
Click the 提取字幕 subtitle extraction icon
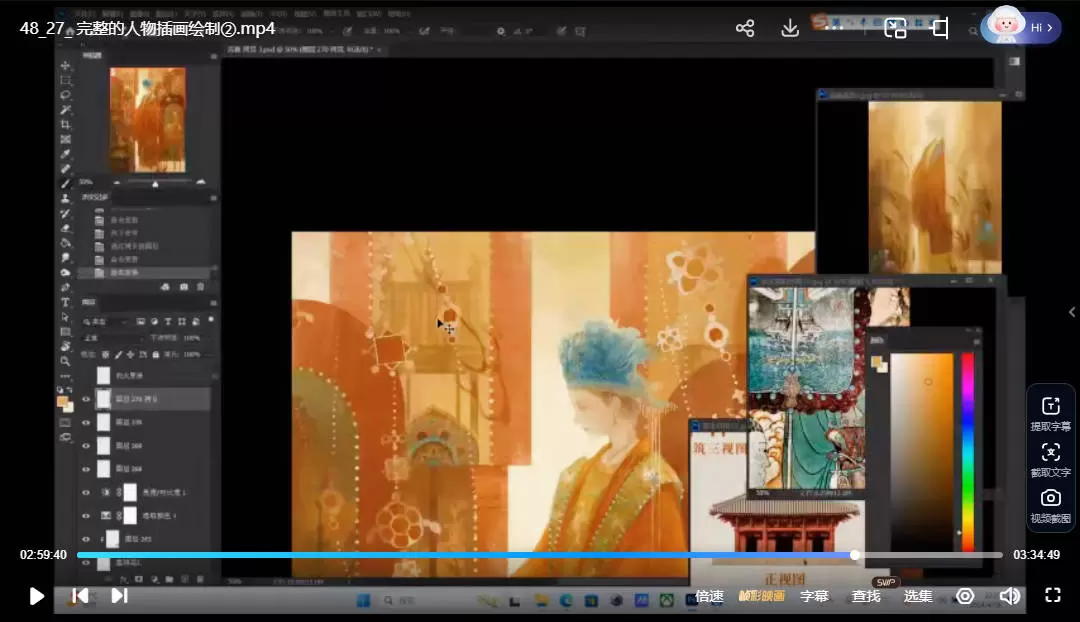click(x=1050, y=406)
